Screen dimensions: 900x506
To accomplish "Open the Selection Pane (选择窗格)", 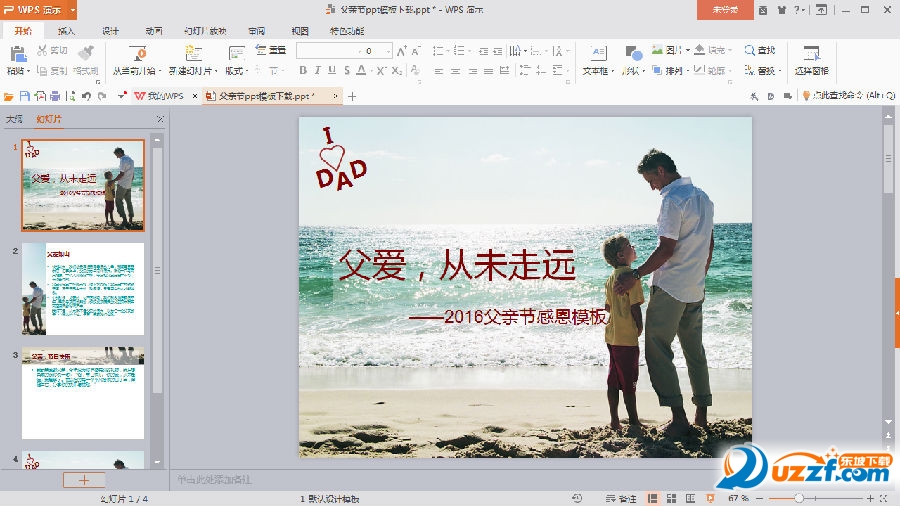I will [811, 53].
